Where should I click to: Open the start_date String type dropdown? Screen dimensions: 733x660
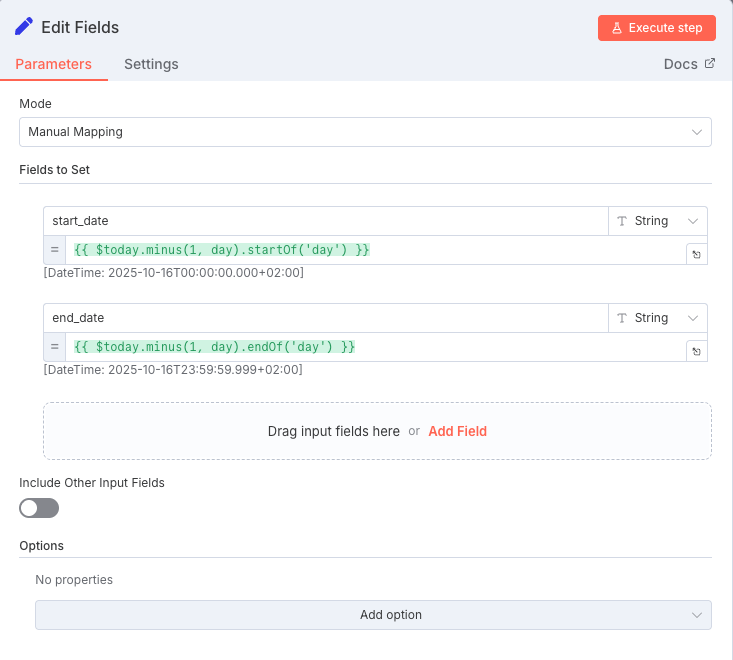(657, 221)
